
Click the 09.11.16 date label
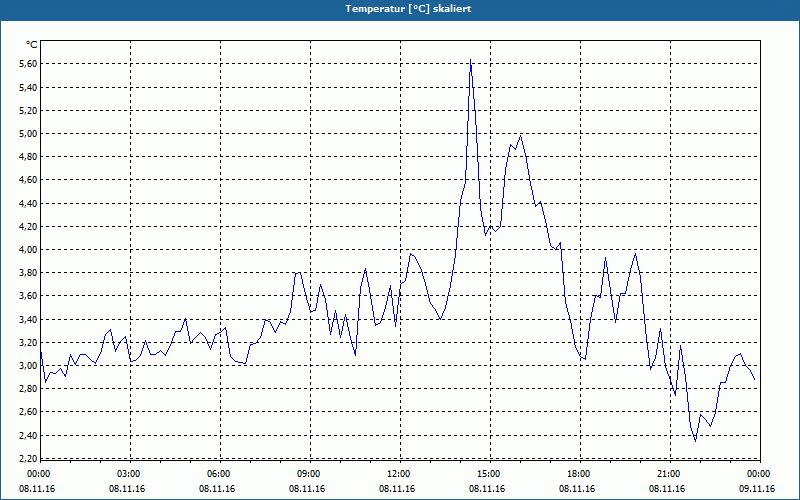(x=757, y=489)
